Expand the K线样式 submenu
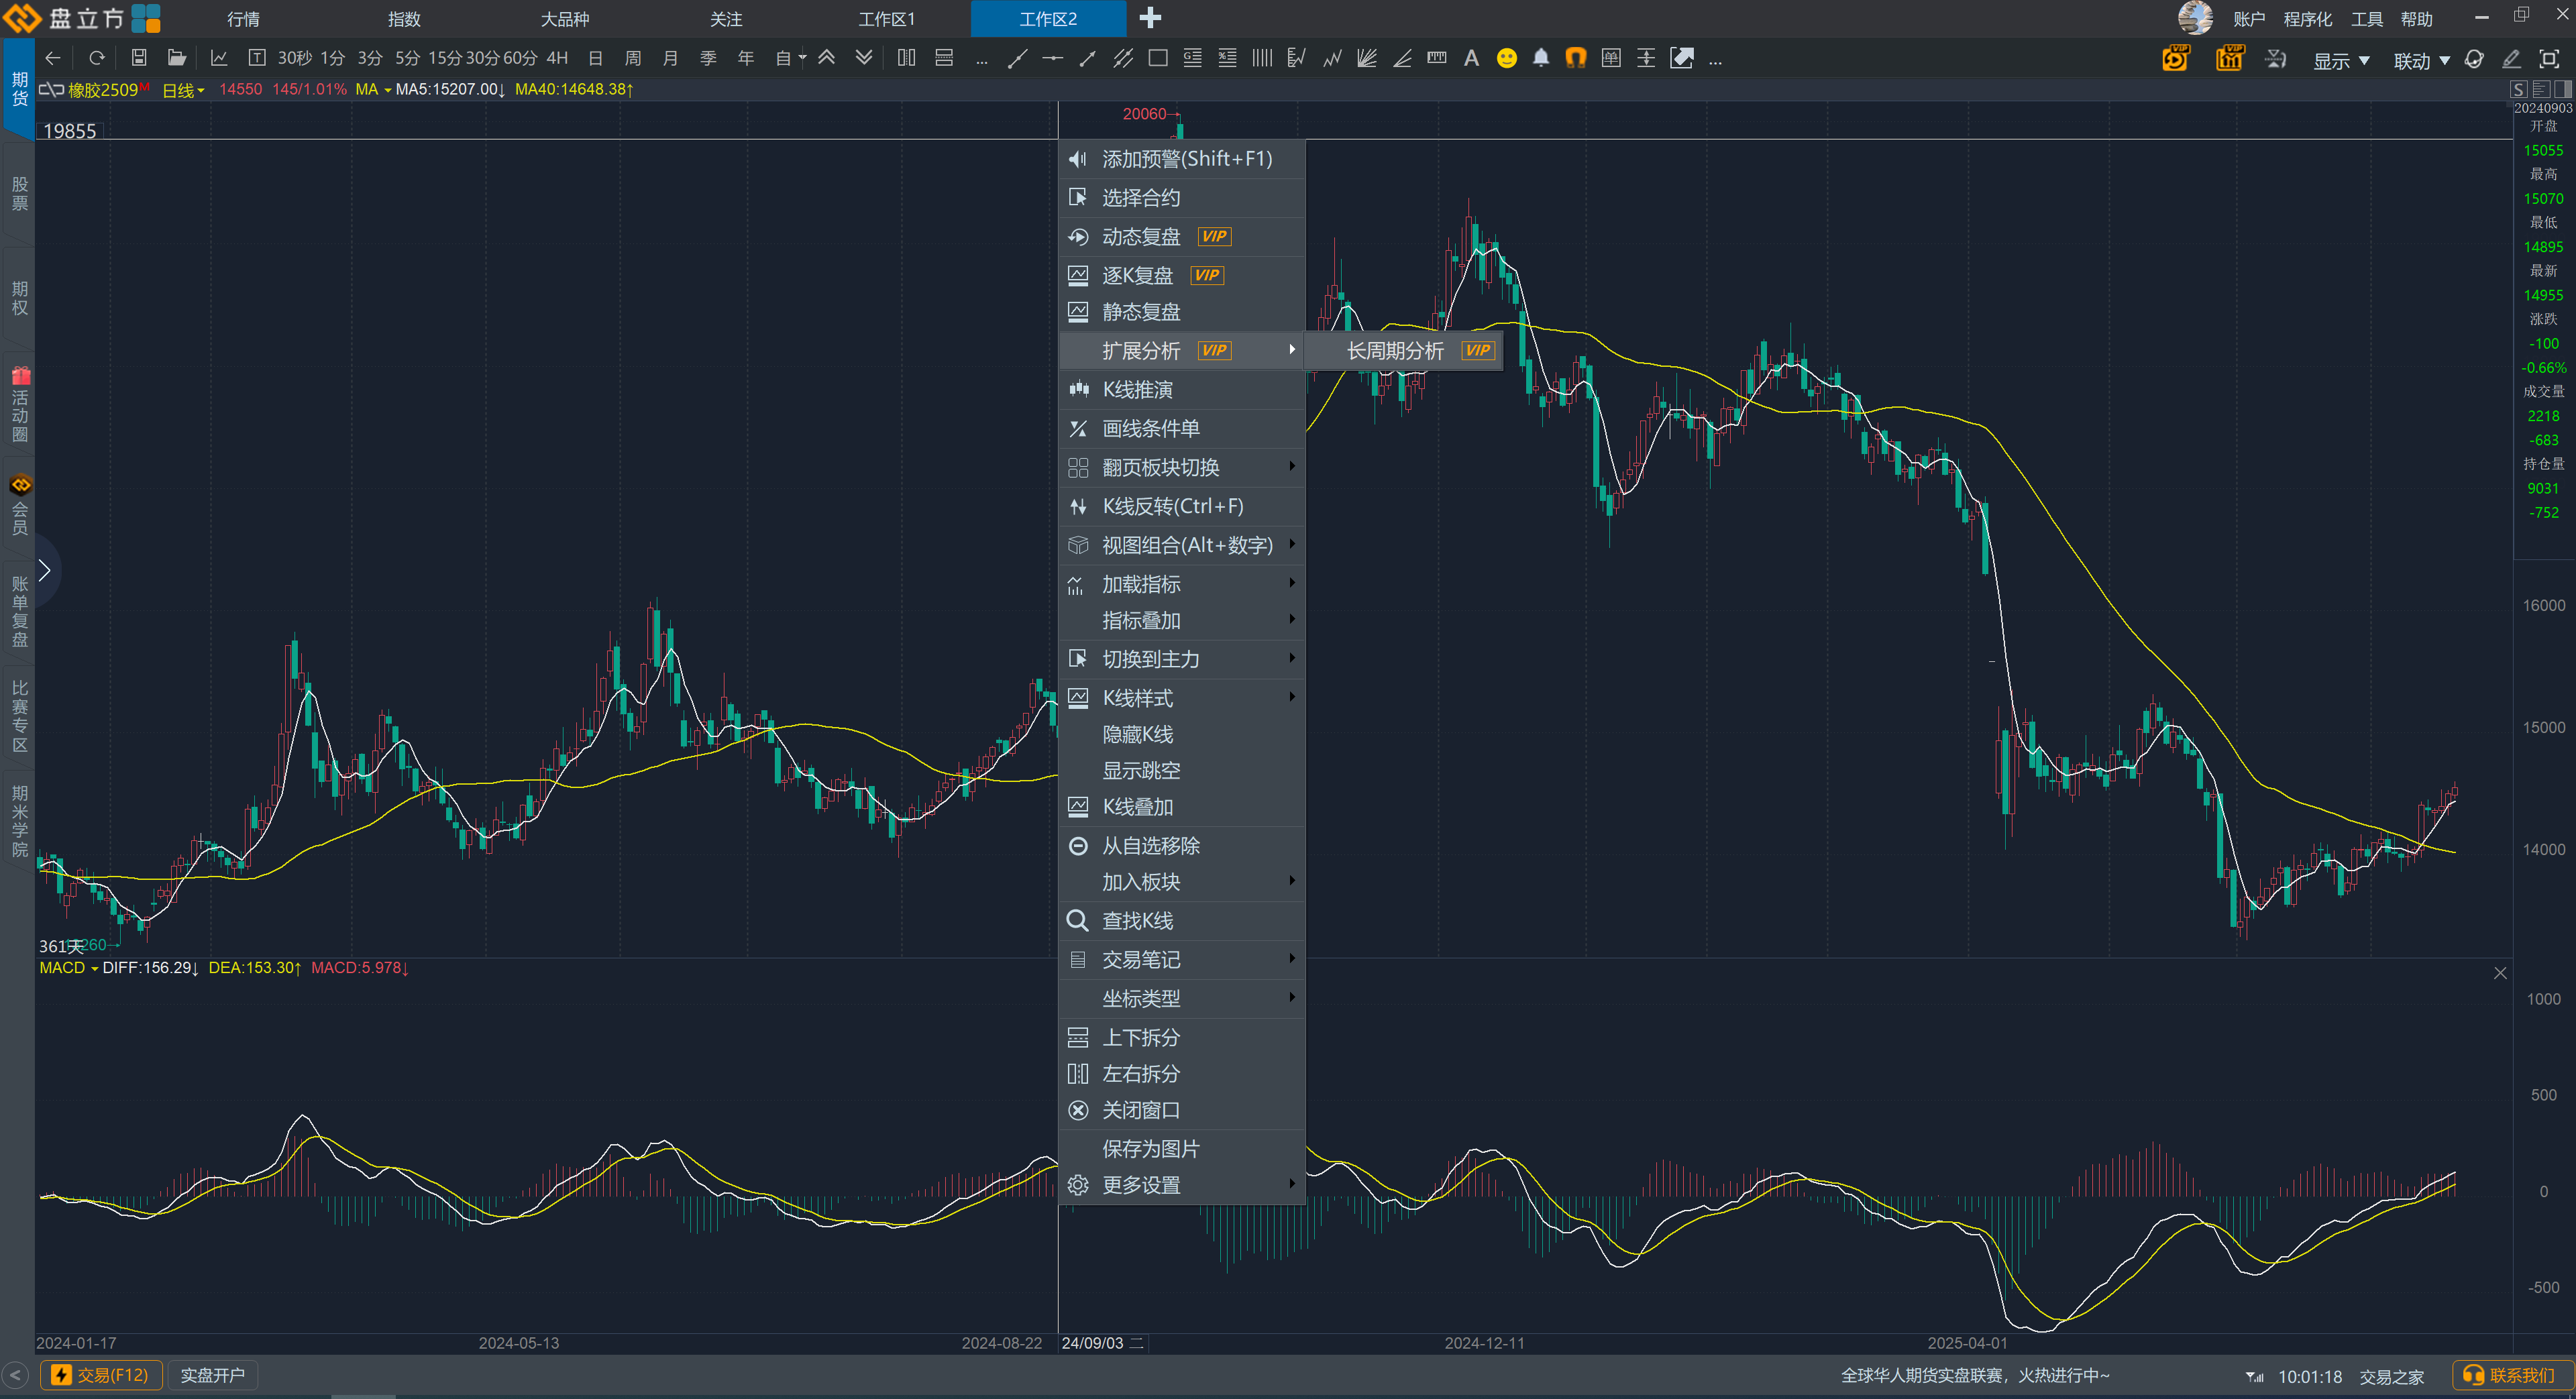Image resolution: width=2576 pixels, height=1399 pixels. point(1182,698)
